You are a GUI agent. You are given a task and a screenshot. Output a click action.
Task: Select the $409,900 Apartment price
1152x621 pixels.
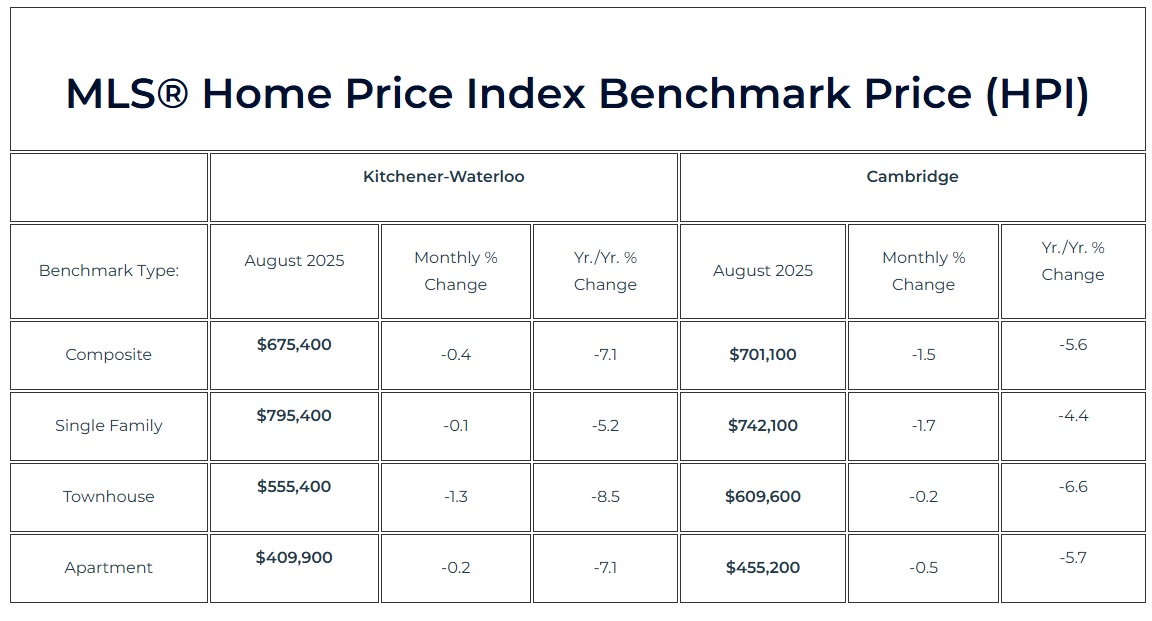coord(294,558)
